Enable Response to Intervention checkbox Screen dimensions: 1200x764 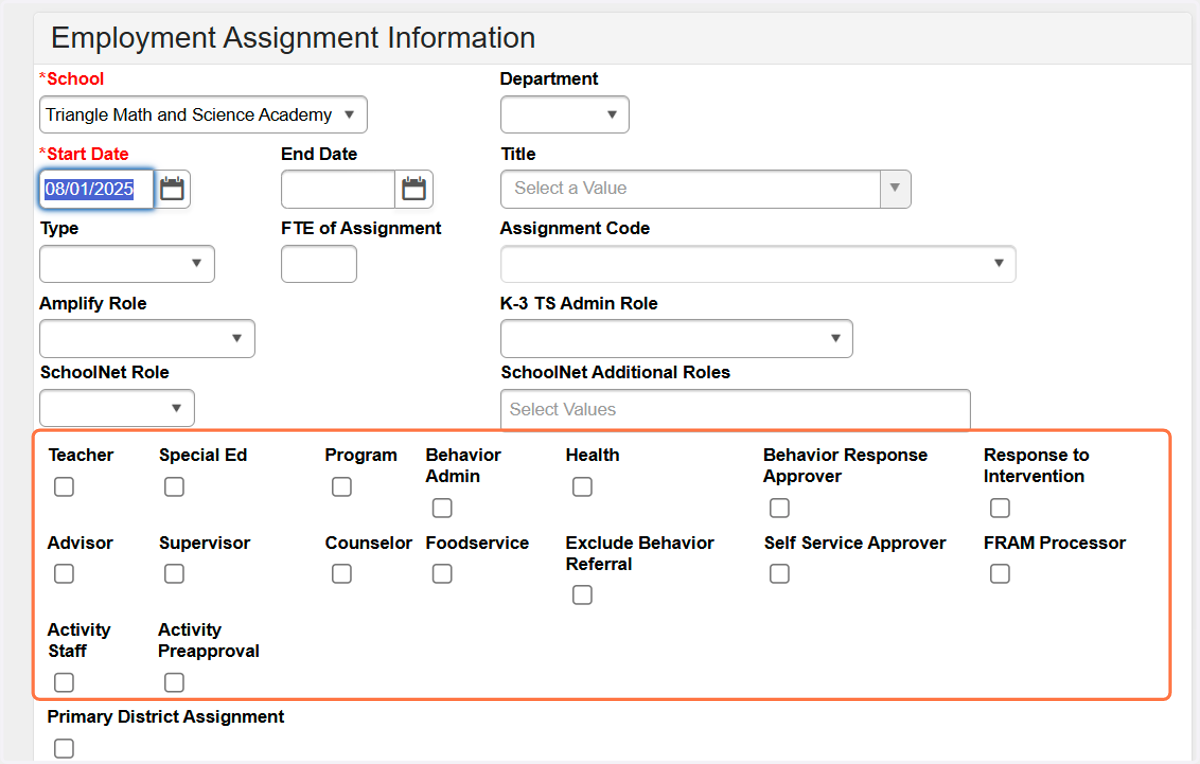(1000, 508)
